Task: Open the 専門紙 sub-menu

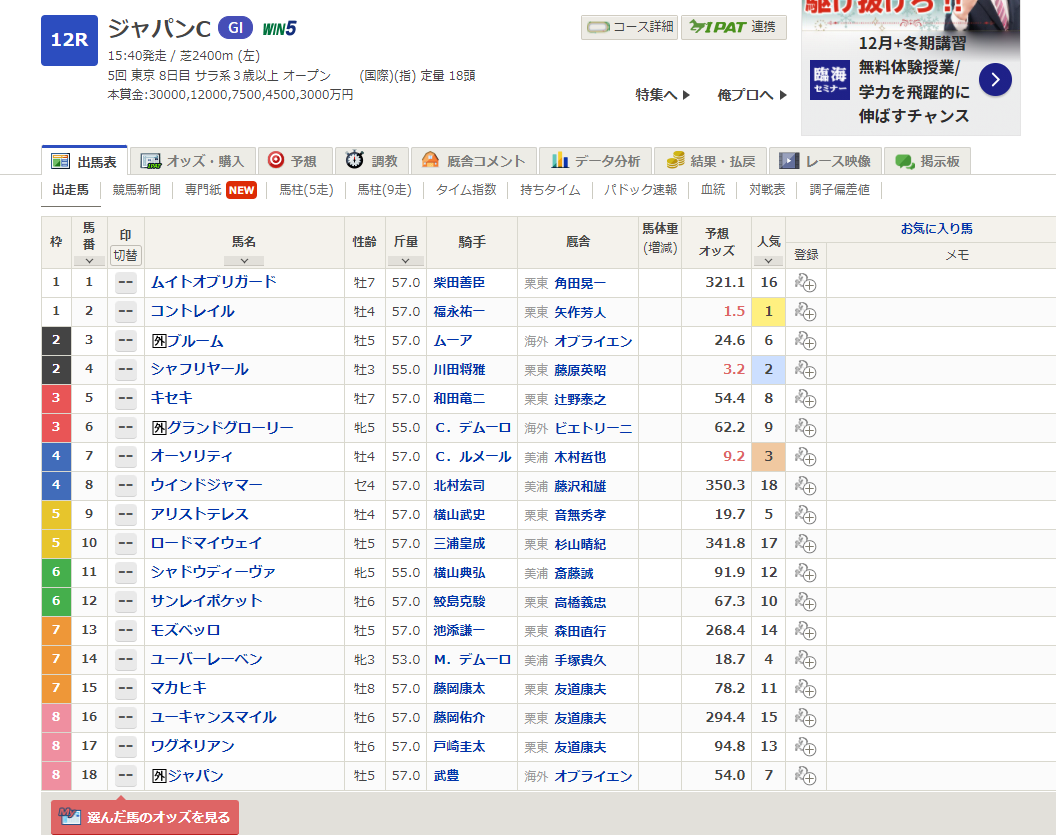Action: 220,190
